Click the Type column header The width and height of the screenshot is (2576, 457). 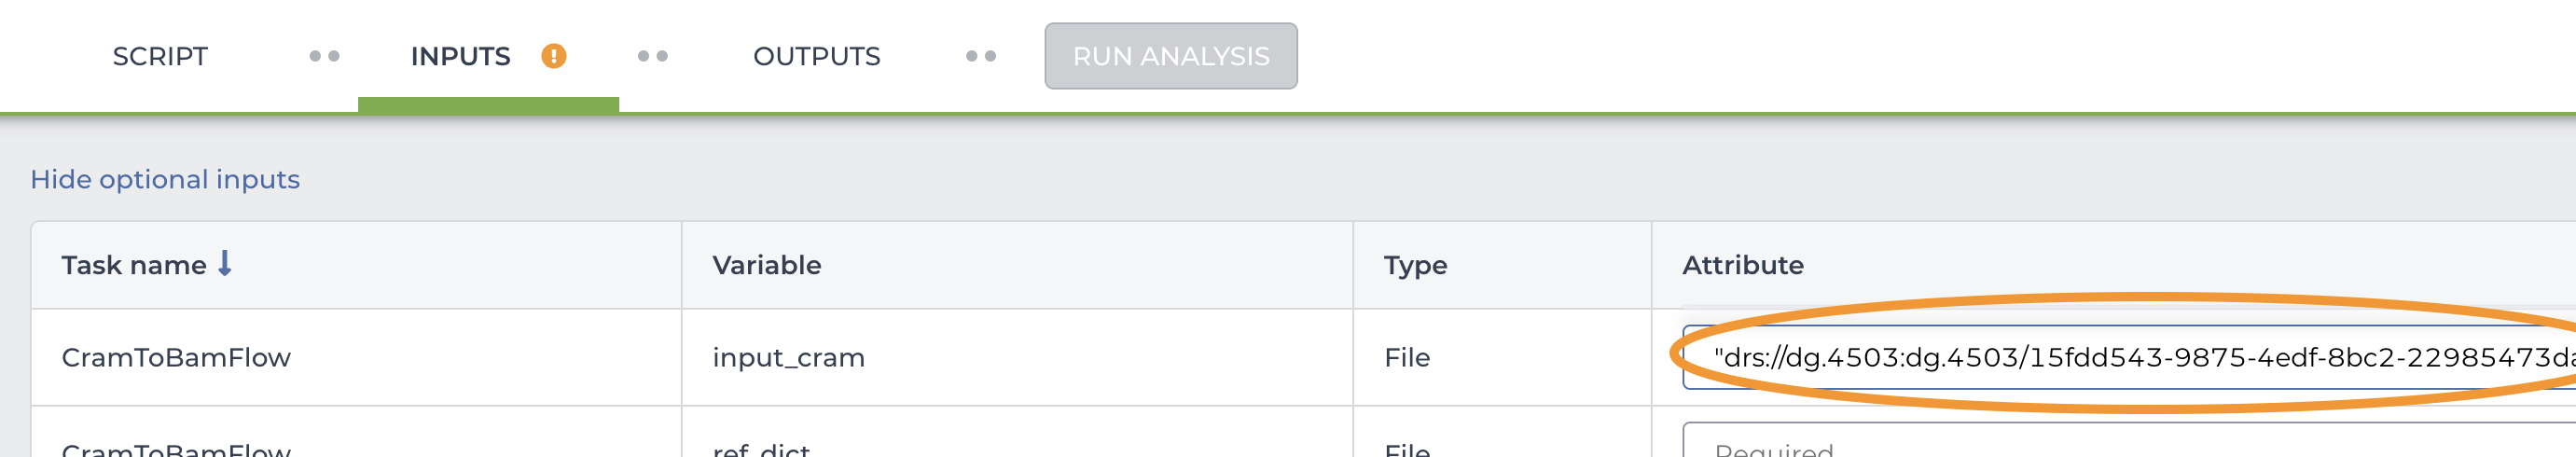click(x=1415, y=265)
